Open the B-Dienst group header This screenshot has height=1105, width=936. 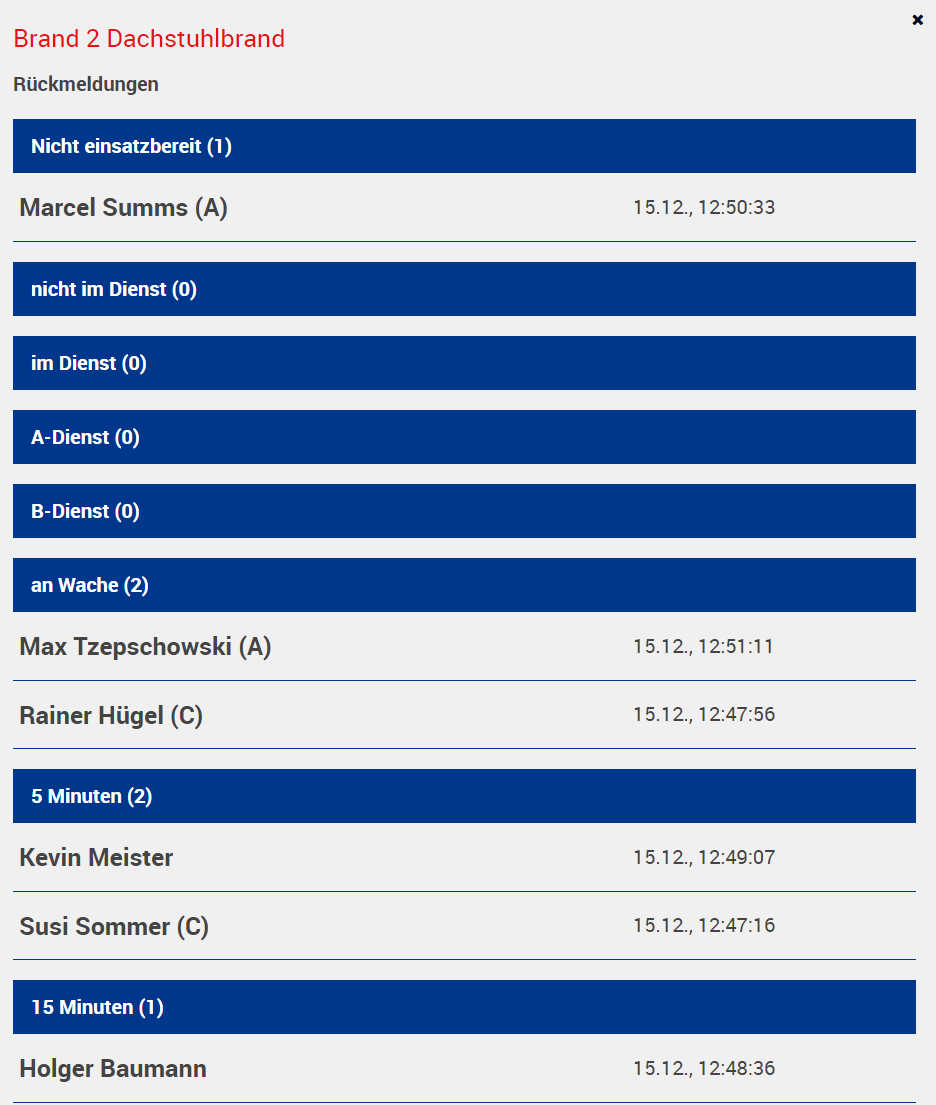click(x=464, y=511)
